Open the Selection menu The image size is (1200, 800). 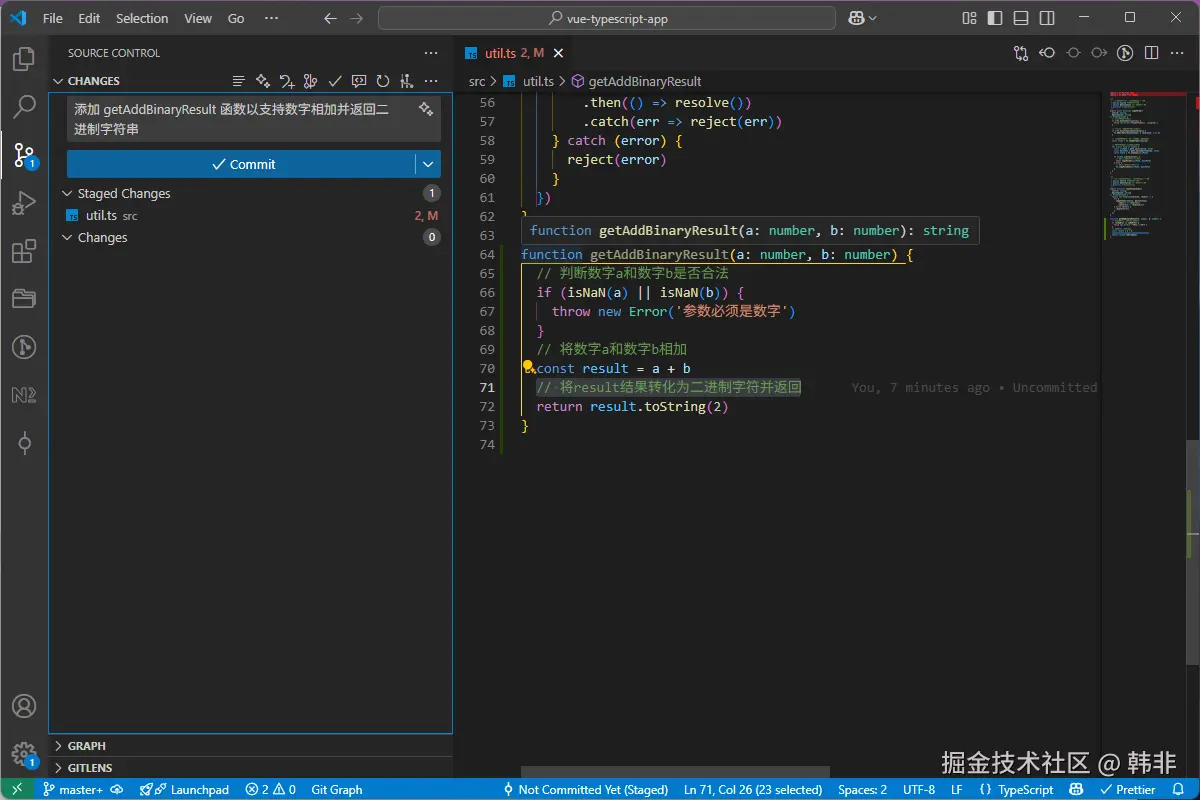142,18
